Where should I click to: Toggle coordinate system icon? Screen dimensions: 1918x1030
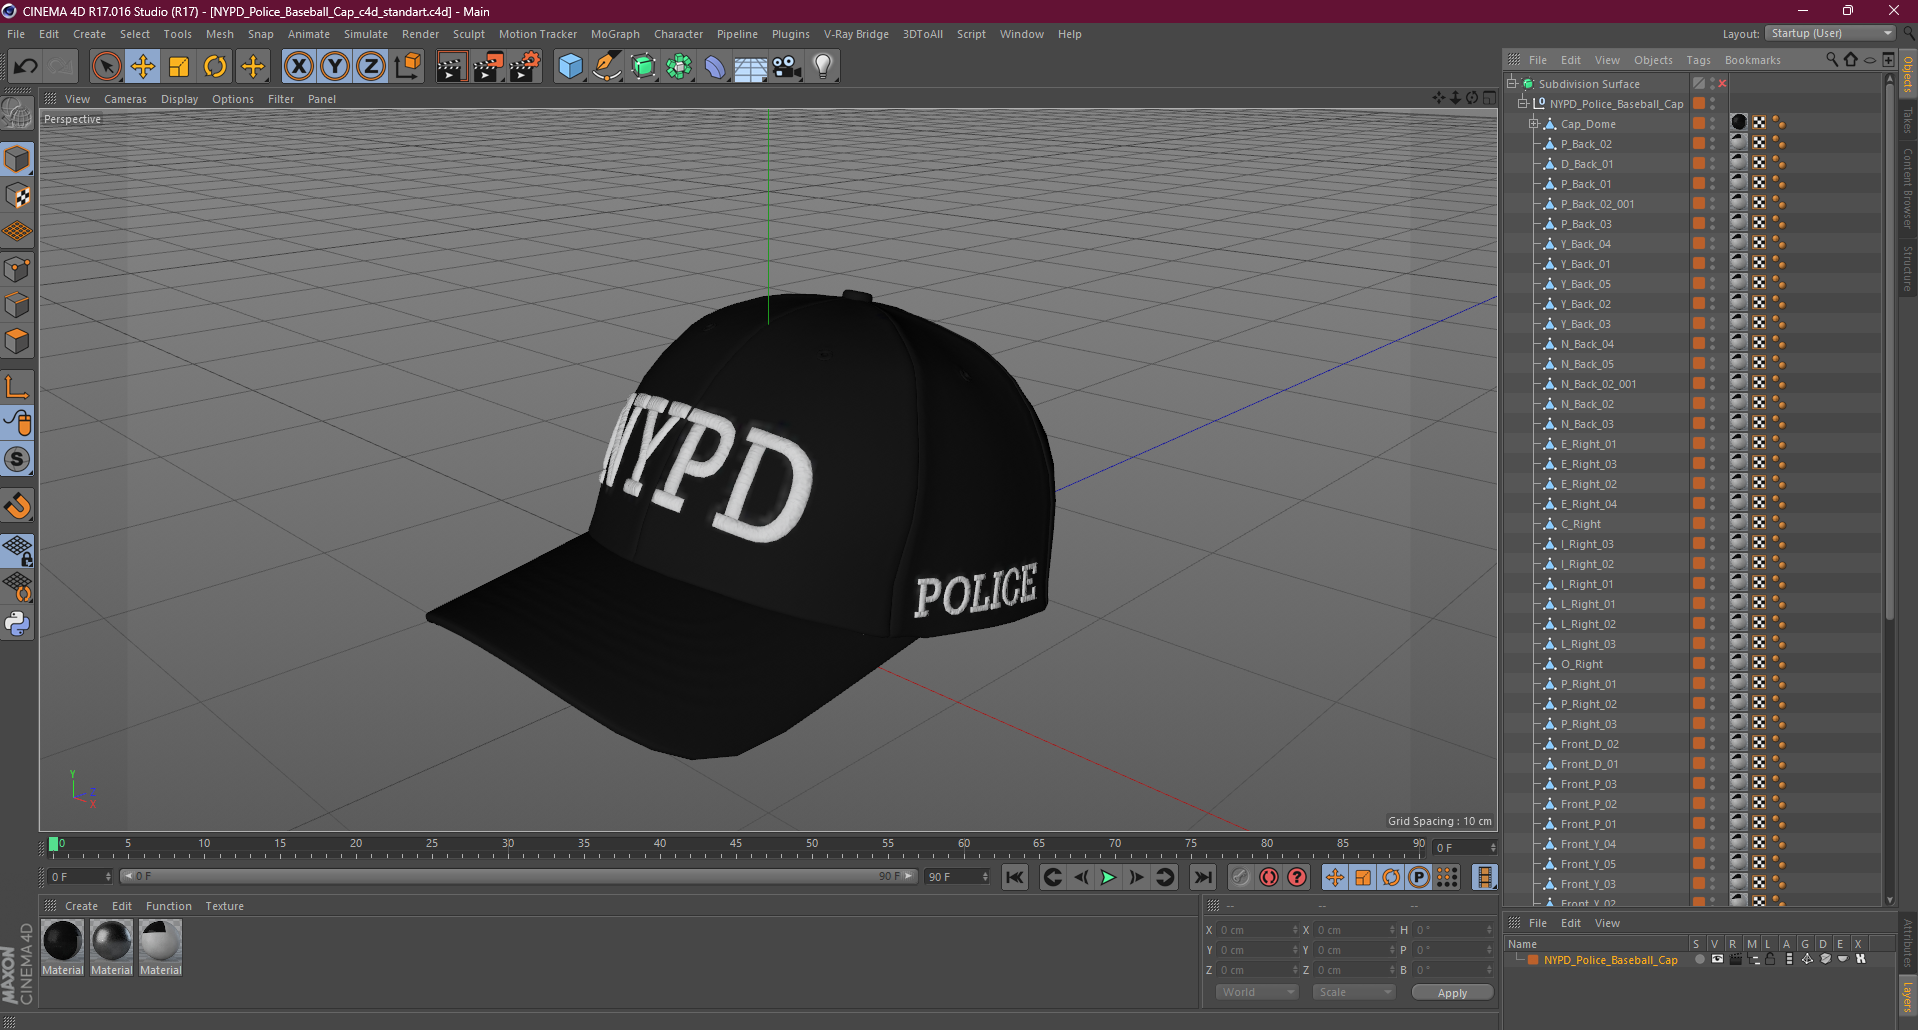pyautogui.click(x=407, y=67)
